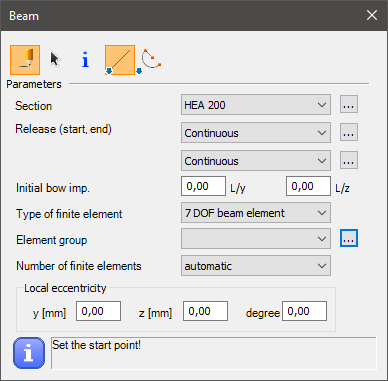Open the Type of finite element dropdown
Viewport: 388px width, 381px height.
[256, 213]
